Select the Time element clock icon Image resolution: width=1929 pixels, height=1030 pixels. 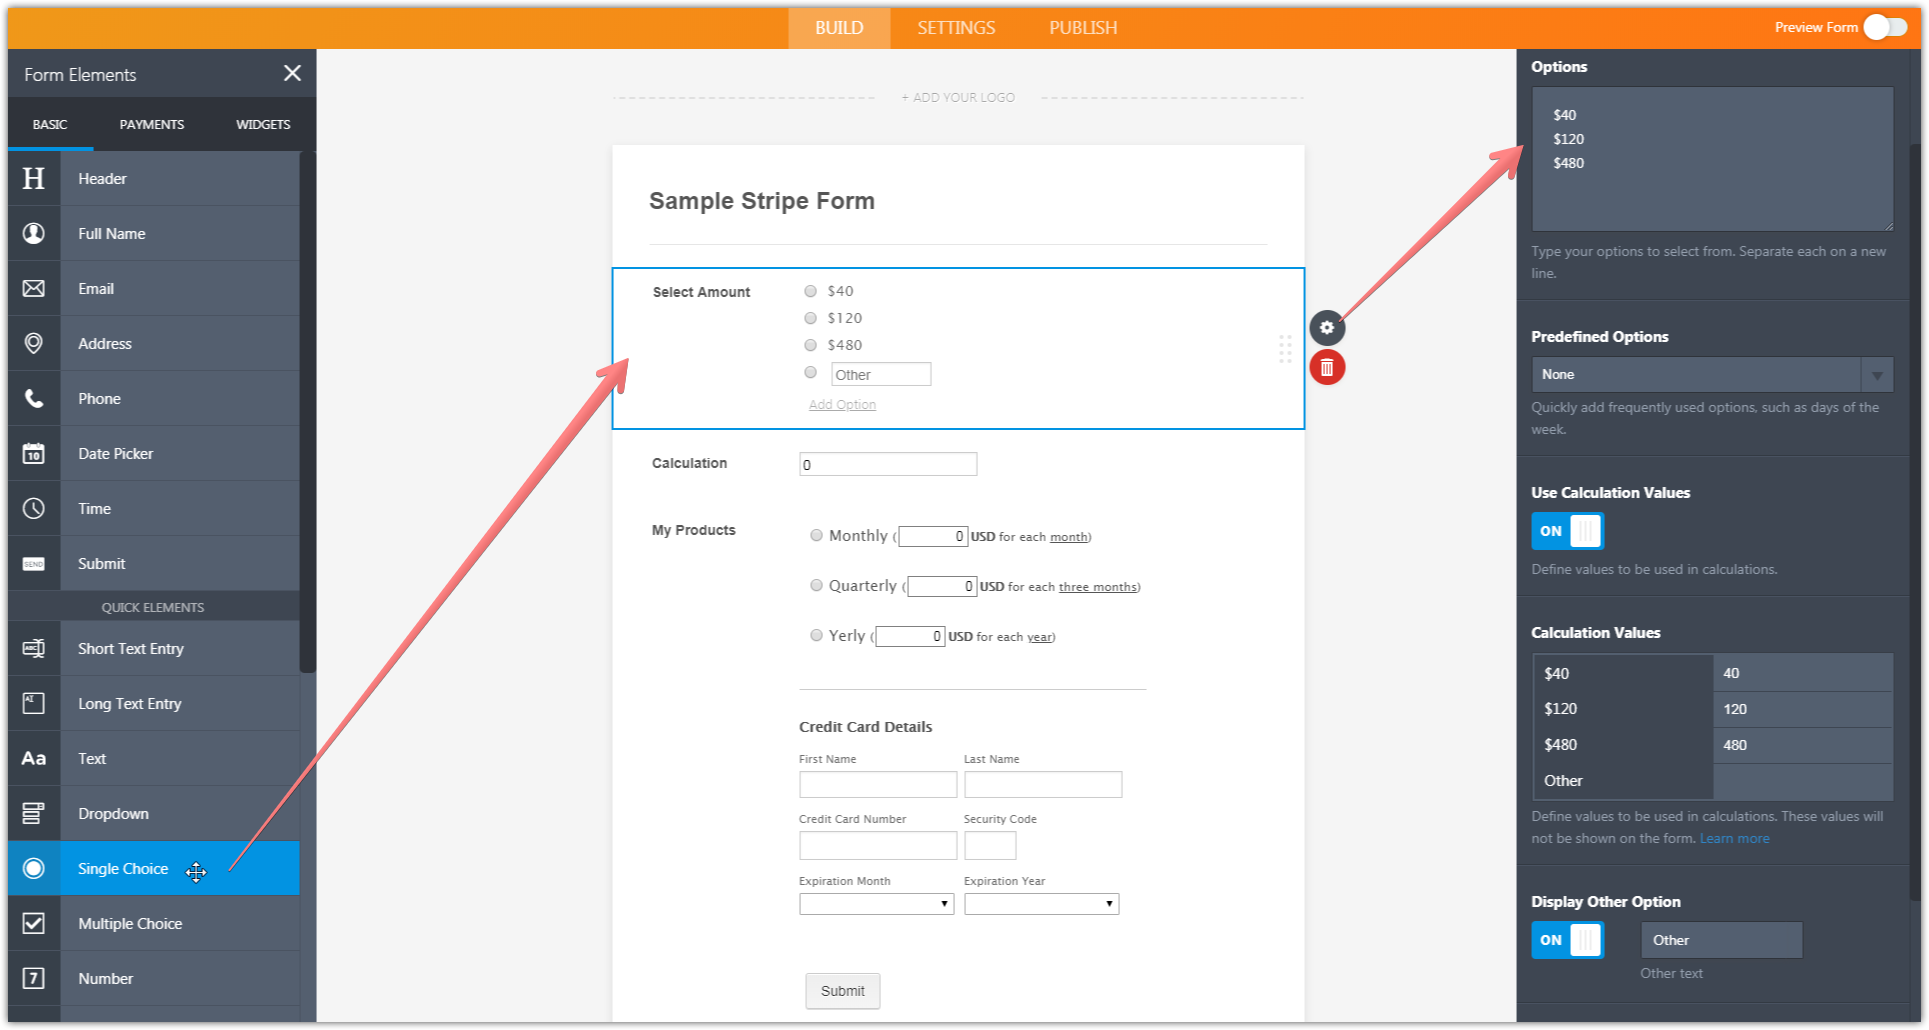pyautogui.click(x=34, y=508)
